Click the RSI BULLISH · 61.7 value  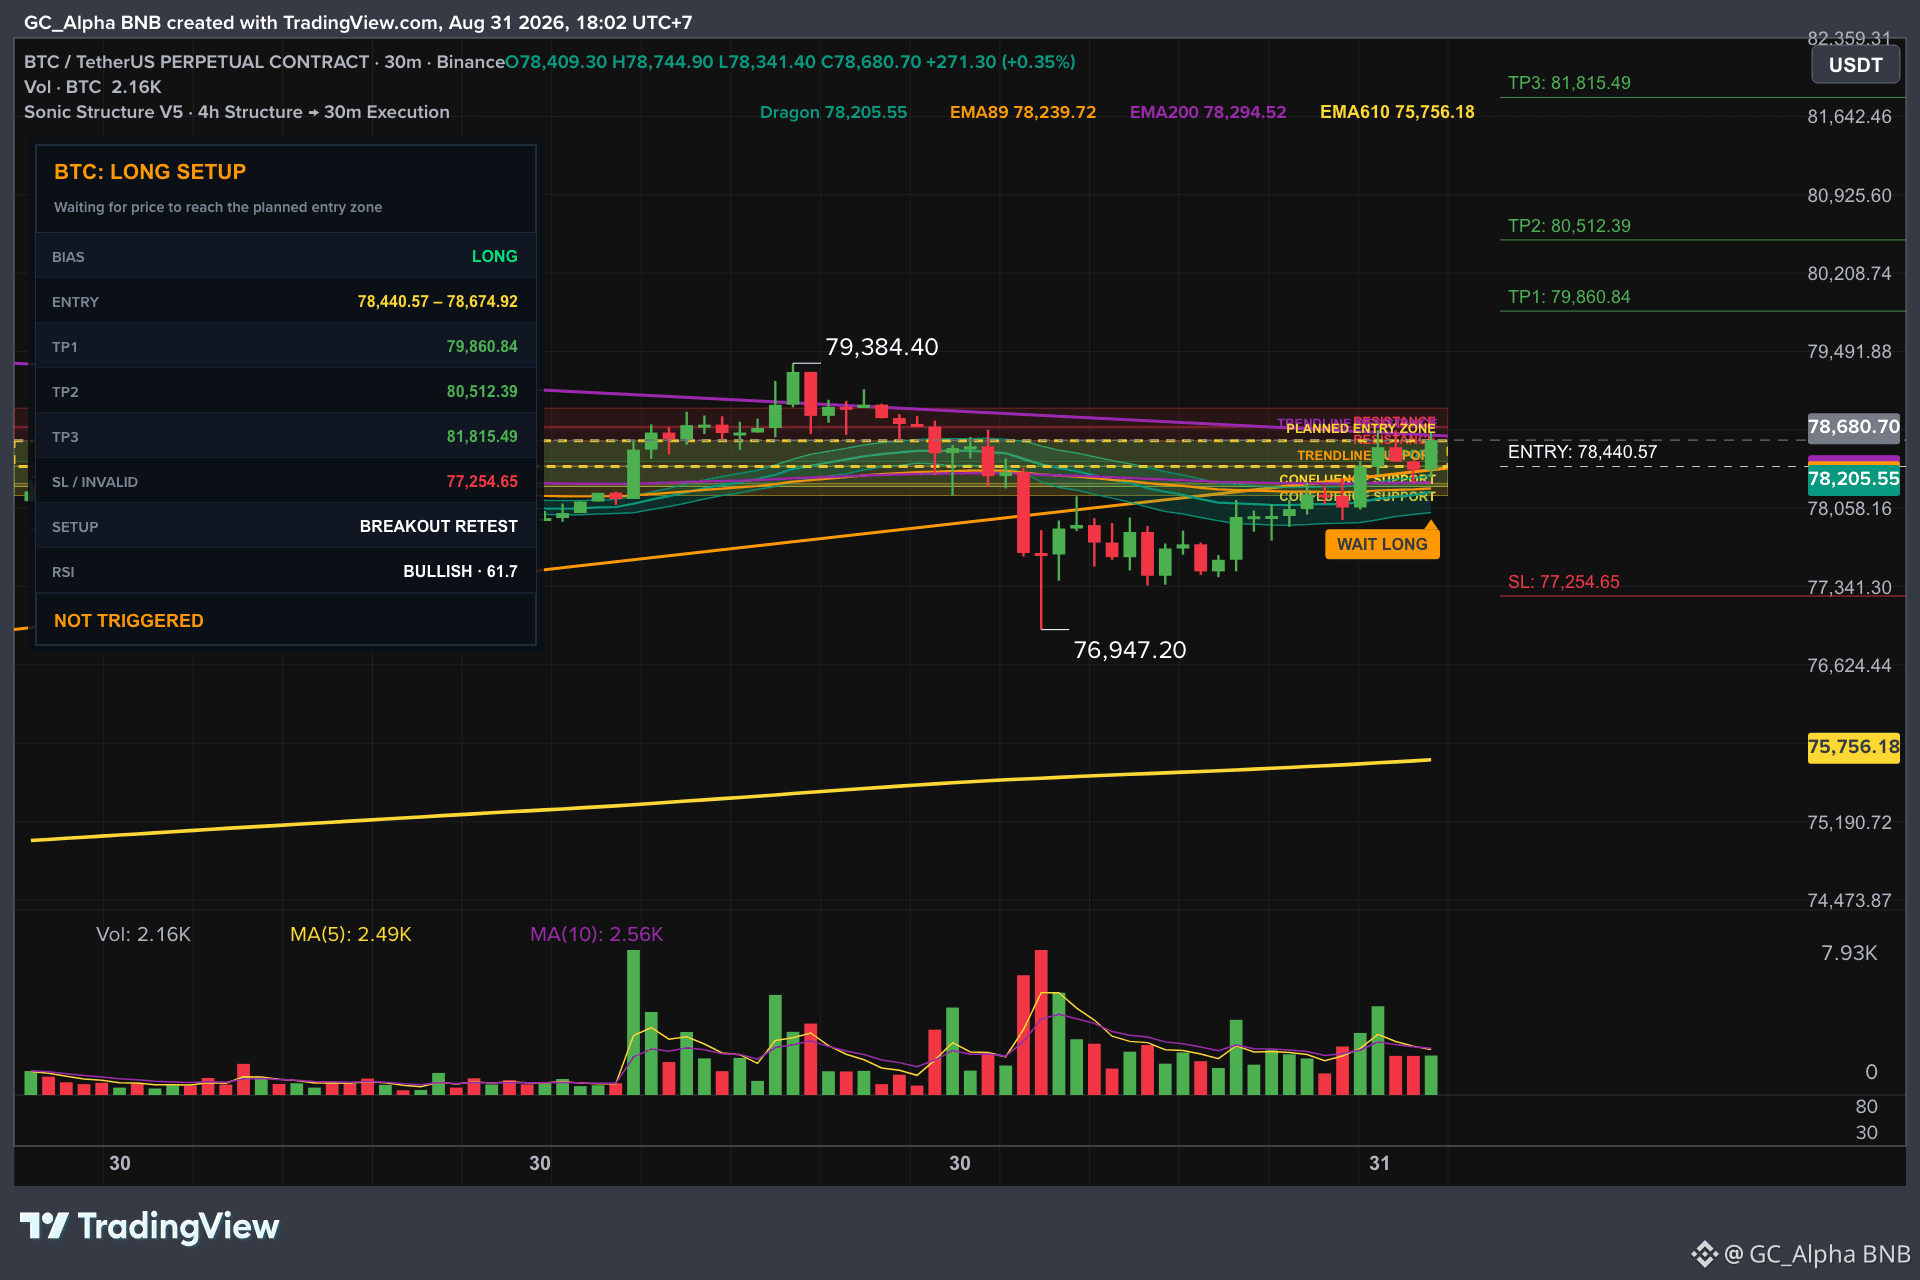coord(460,572)
